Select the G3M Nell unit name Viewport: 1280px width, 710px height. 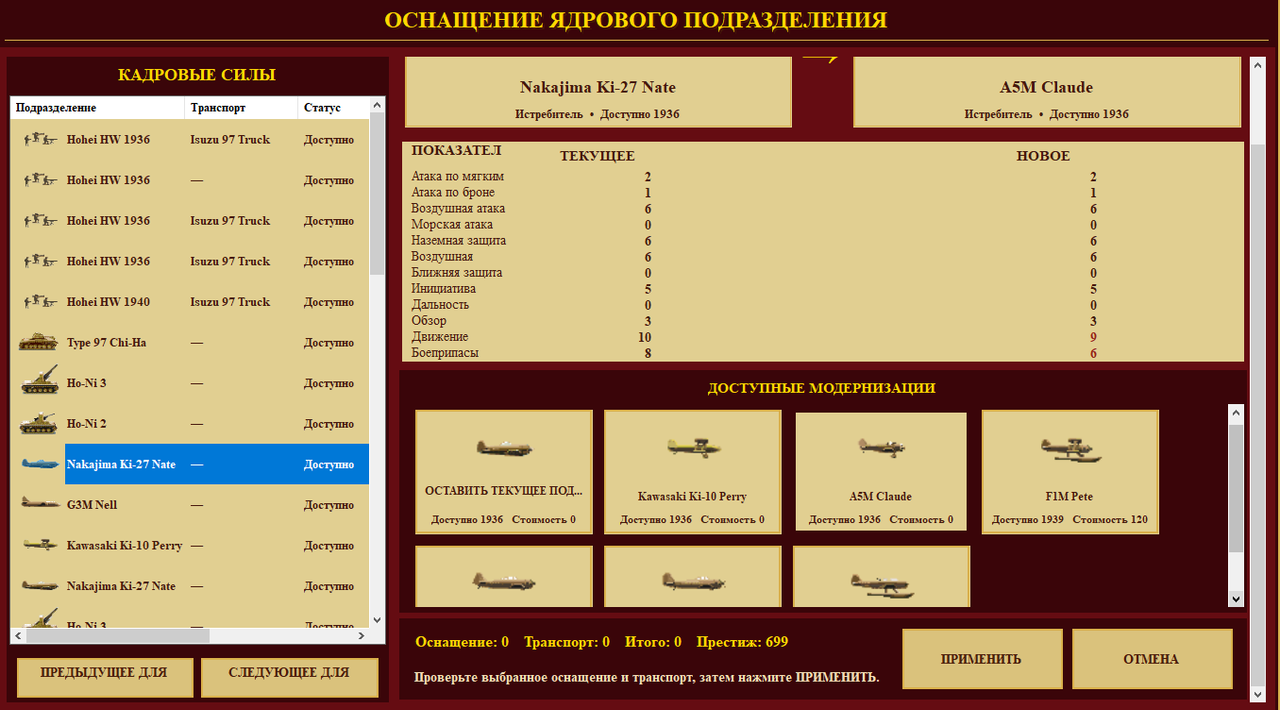point(92,505)
